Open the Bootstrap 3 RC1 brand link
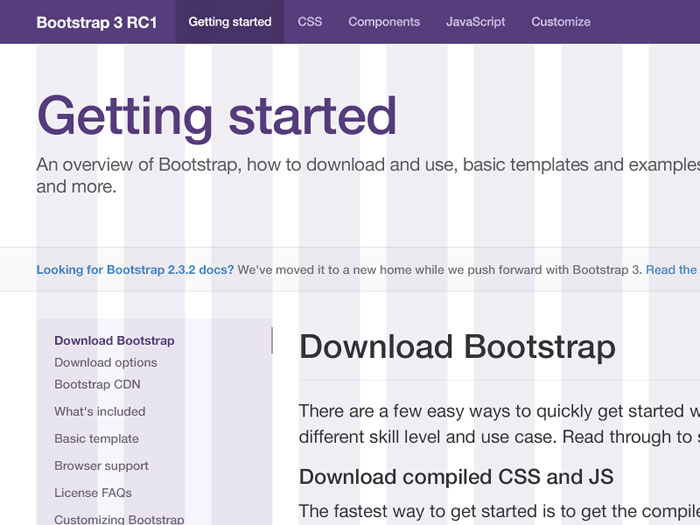This screenshot has height=525, width=700. tap(96, 22)
